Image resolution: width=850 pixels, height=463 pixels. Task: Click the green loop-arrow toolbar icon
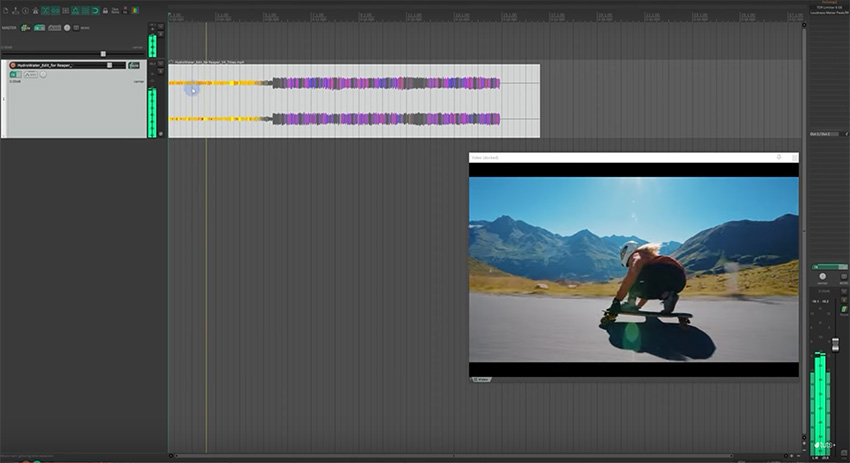point(95,11)
